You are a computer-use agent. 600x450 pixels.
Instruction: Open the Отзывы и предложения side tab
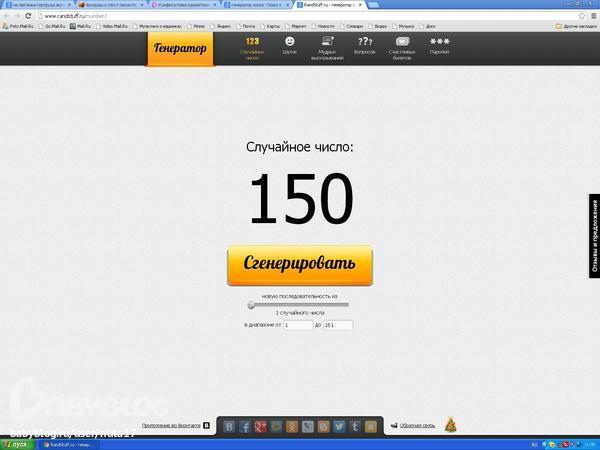[x=594, y=235]
